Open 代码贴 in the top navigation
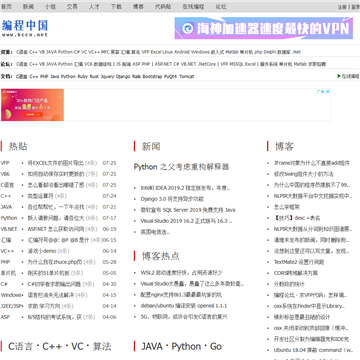Screen dimensions: 360x360 (163, 7)
